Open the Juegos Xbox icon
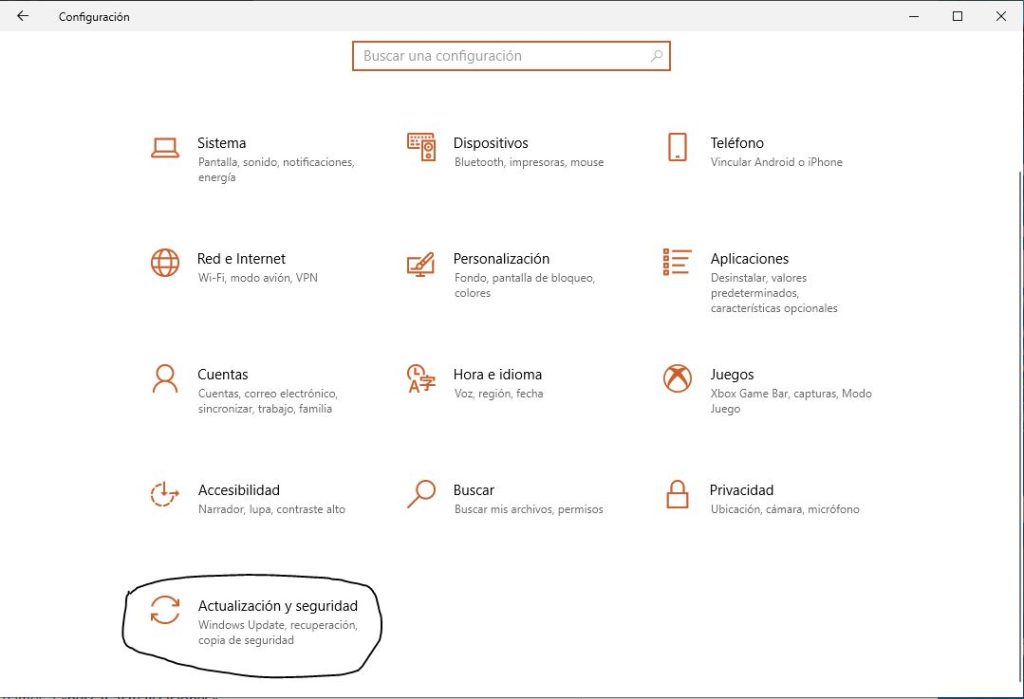The image size is (1024, 699). coord(677,378)
